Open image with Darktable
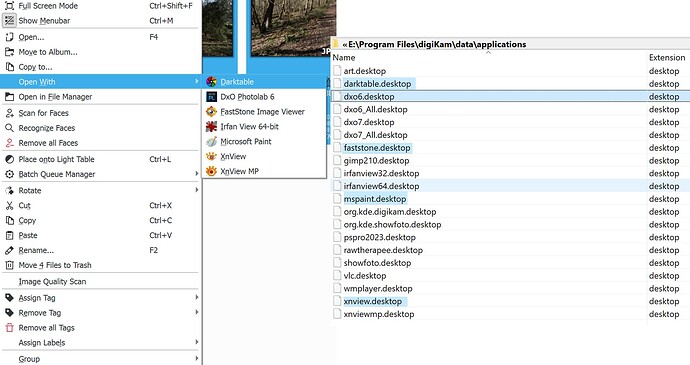This screenshot has height=365, width=690. [264, 82]
